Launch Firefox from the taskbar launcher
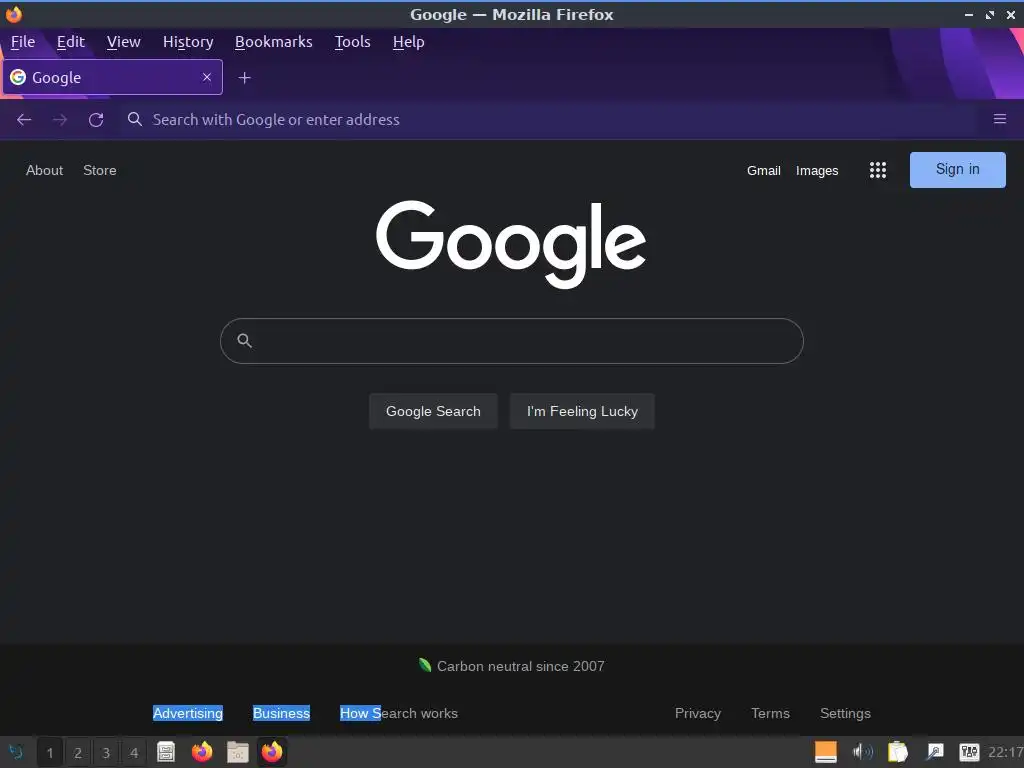 point(202,752)
